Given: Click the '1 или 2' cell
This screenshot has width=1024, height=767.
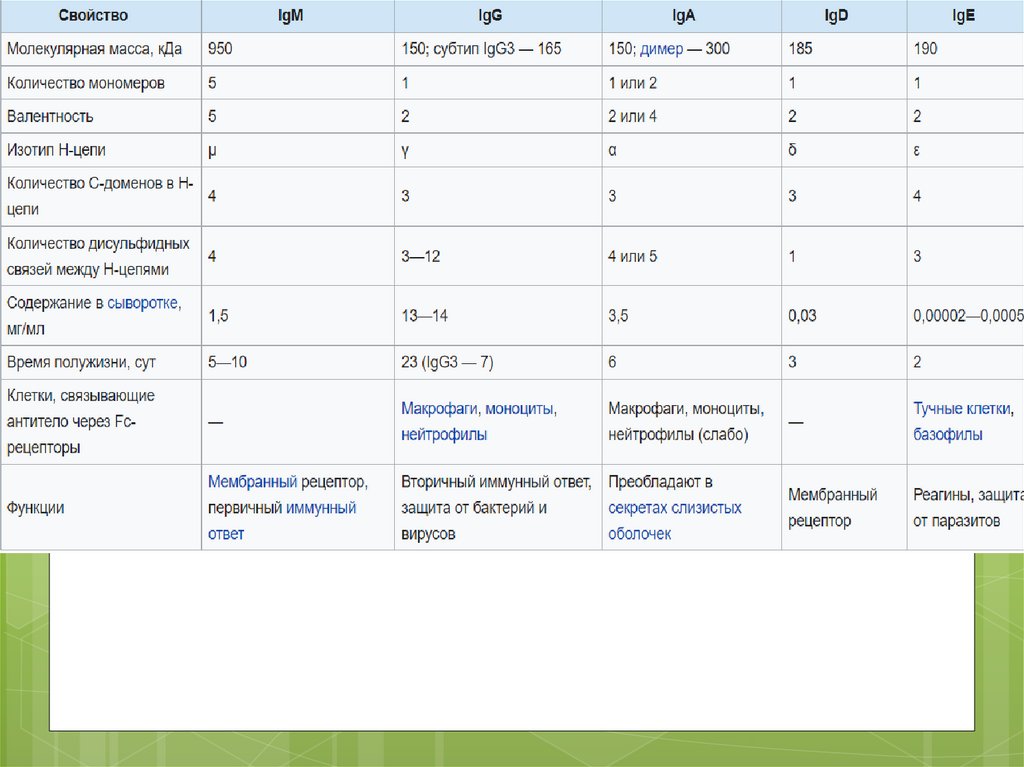Looking at the screenshot, I should (632, 84).
